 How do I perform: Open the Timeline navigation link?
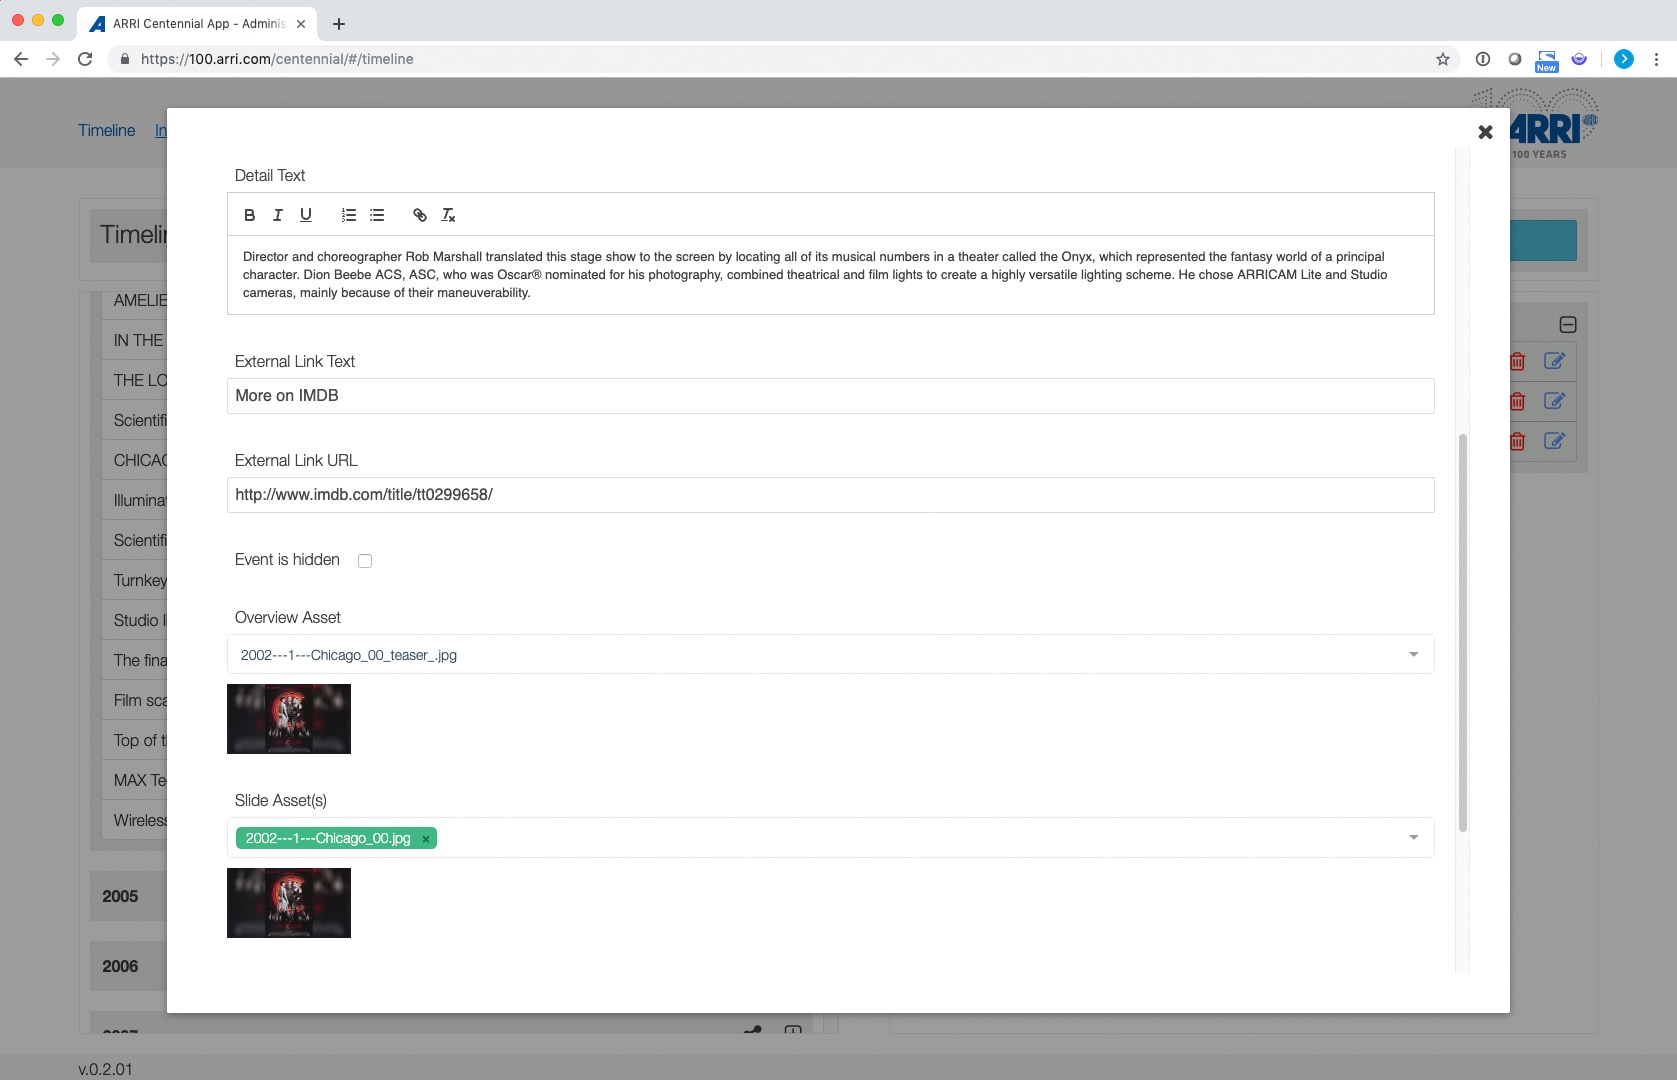(107, 131)
